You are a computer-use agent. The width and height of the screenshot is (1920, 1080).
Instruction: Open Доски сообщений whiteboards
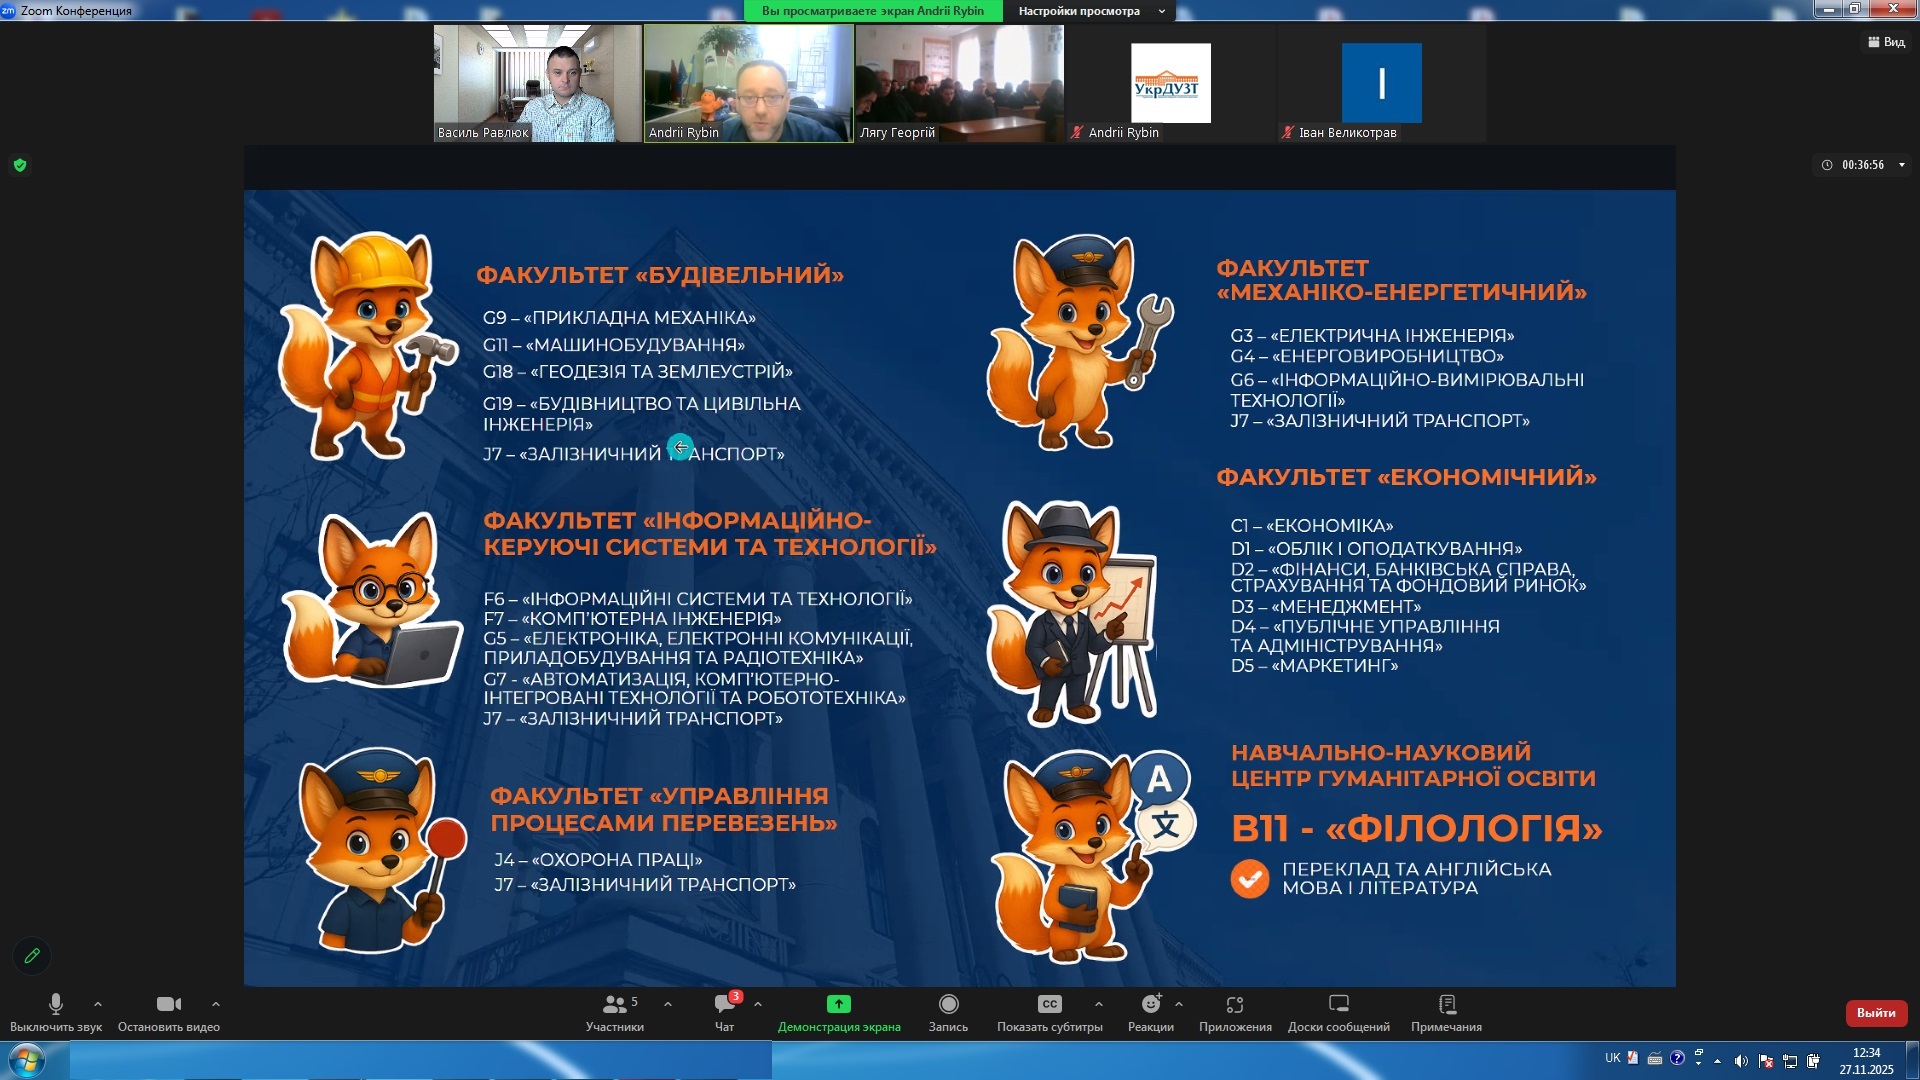click(1338, 1011)
